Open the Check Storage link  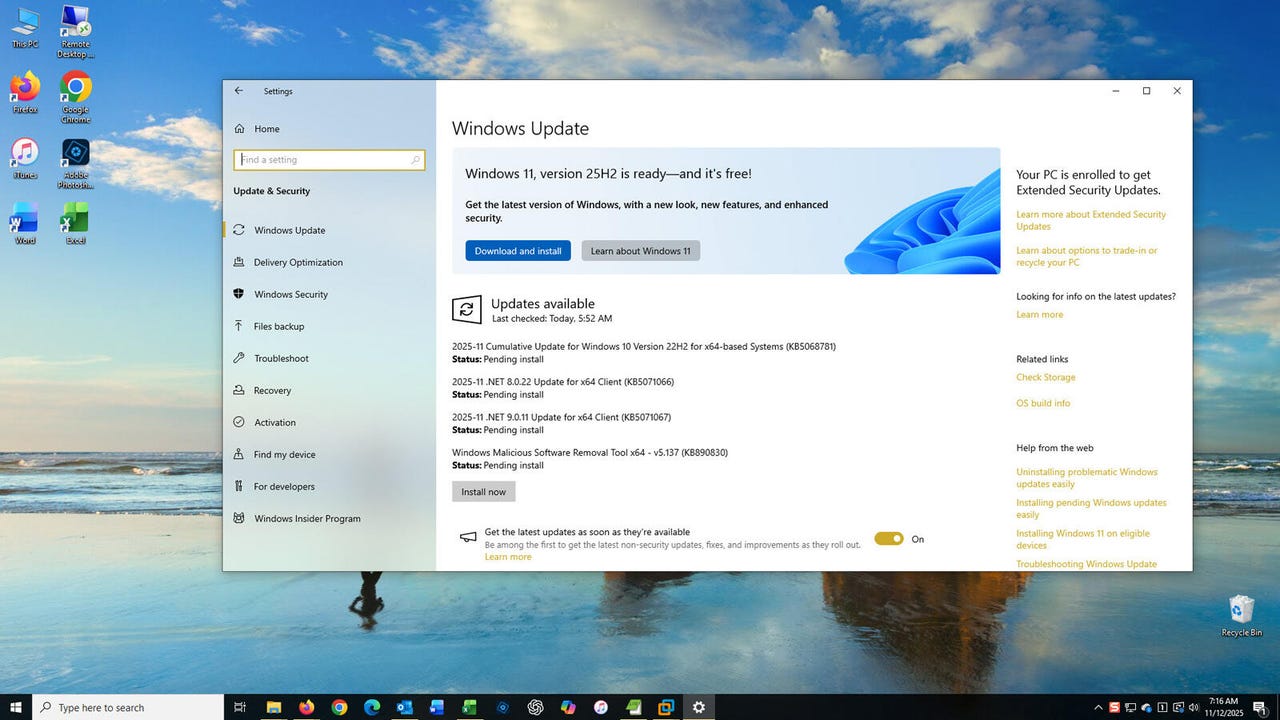(x=1045, y=377)
